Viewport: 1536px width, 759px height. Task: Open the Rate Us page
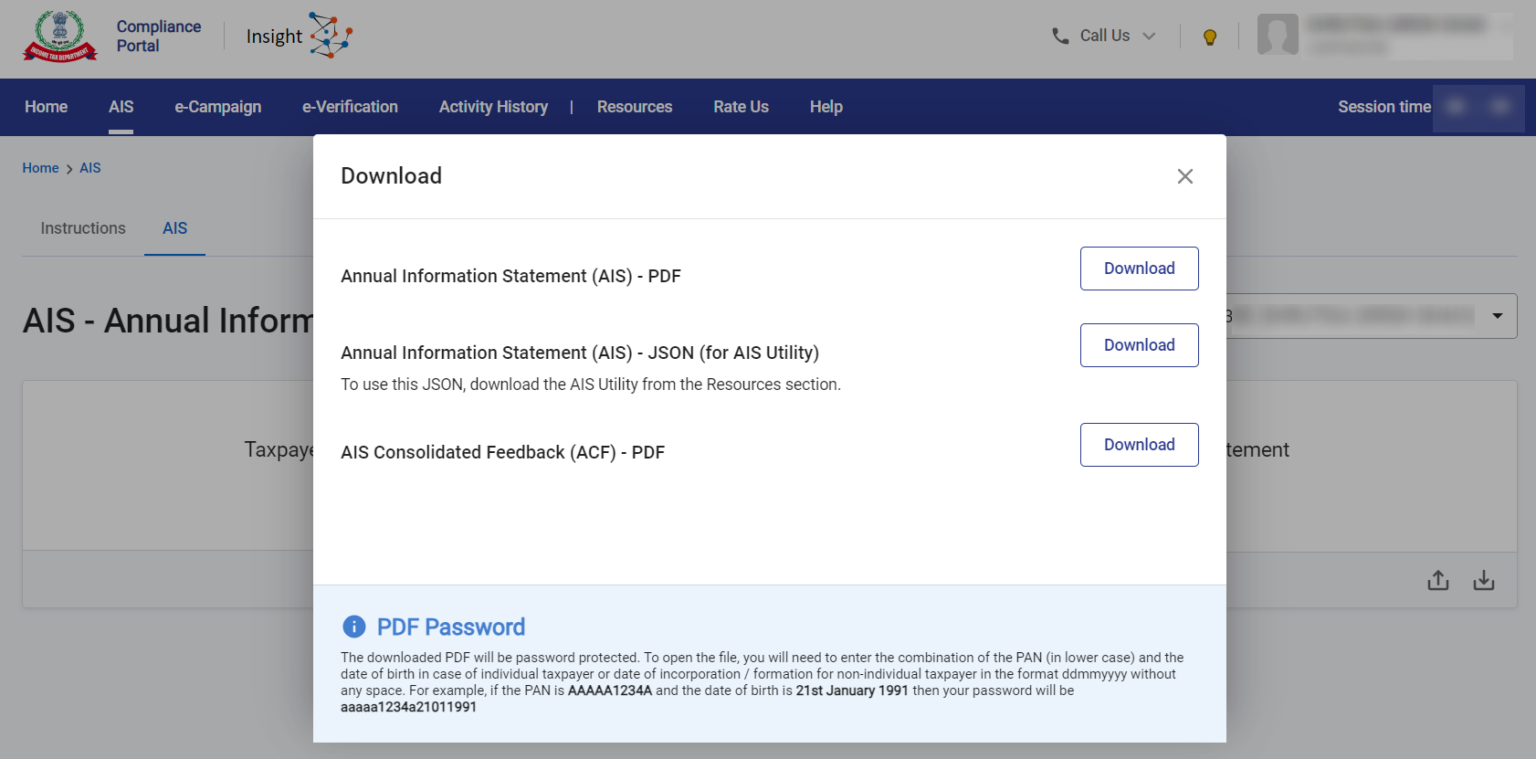[x=741, y=107]
